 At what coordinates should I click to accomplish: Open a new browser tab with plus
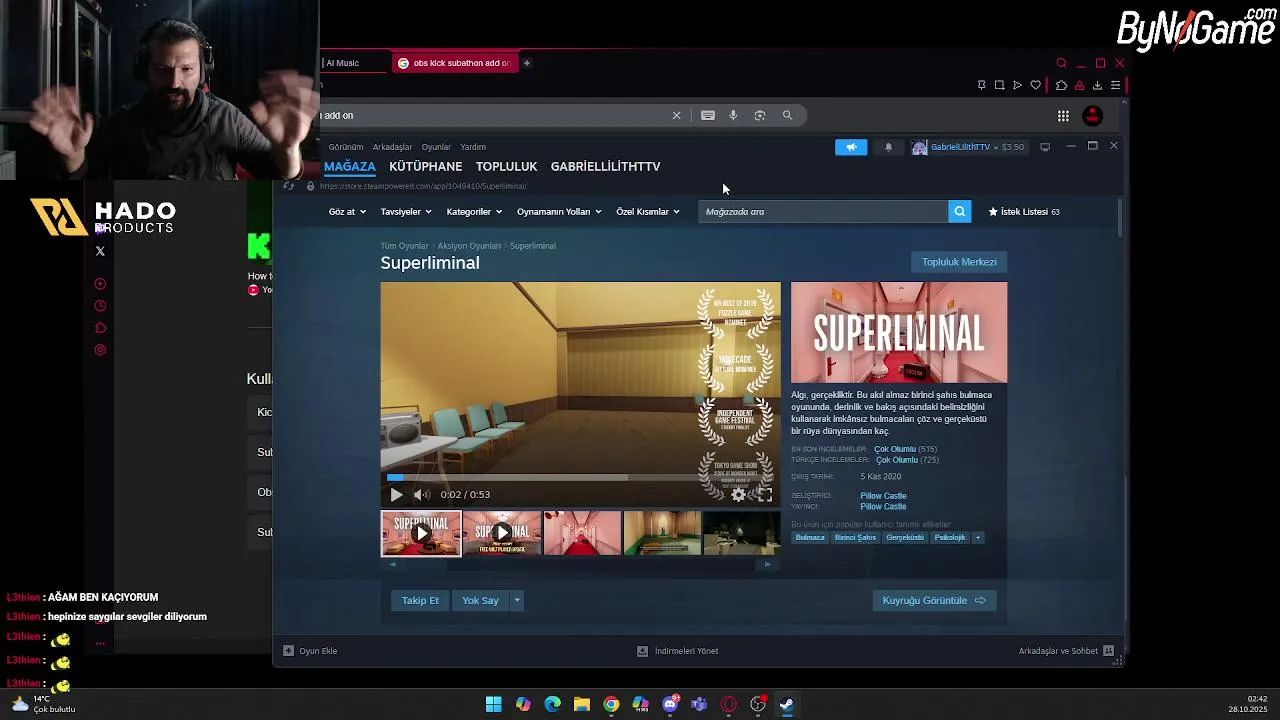(526, 63)
